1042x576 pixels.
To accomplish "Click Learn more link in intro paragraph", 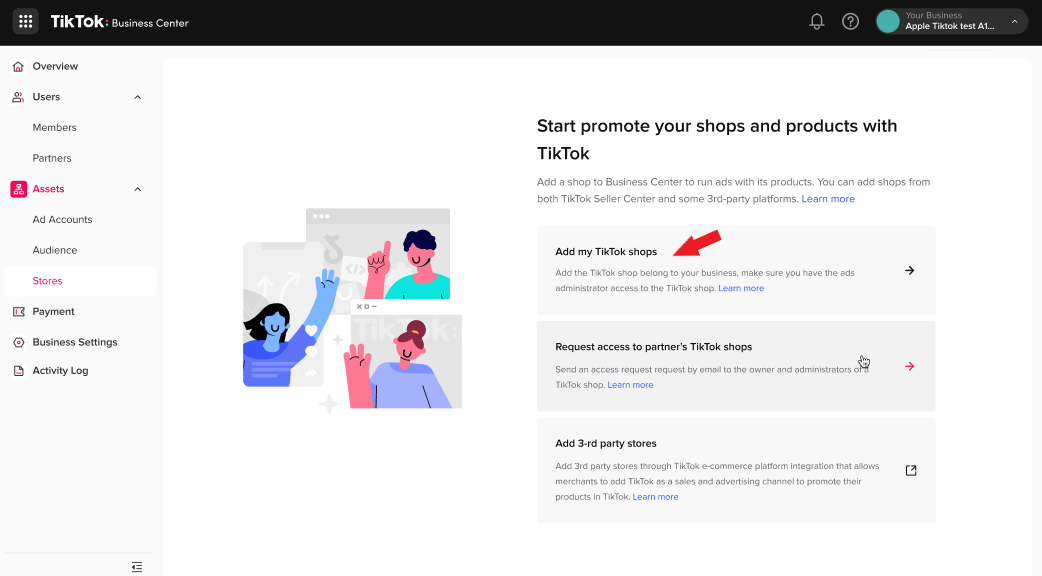I will tap(828, 199).
